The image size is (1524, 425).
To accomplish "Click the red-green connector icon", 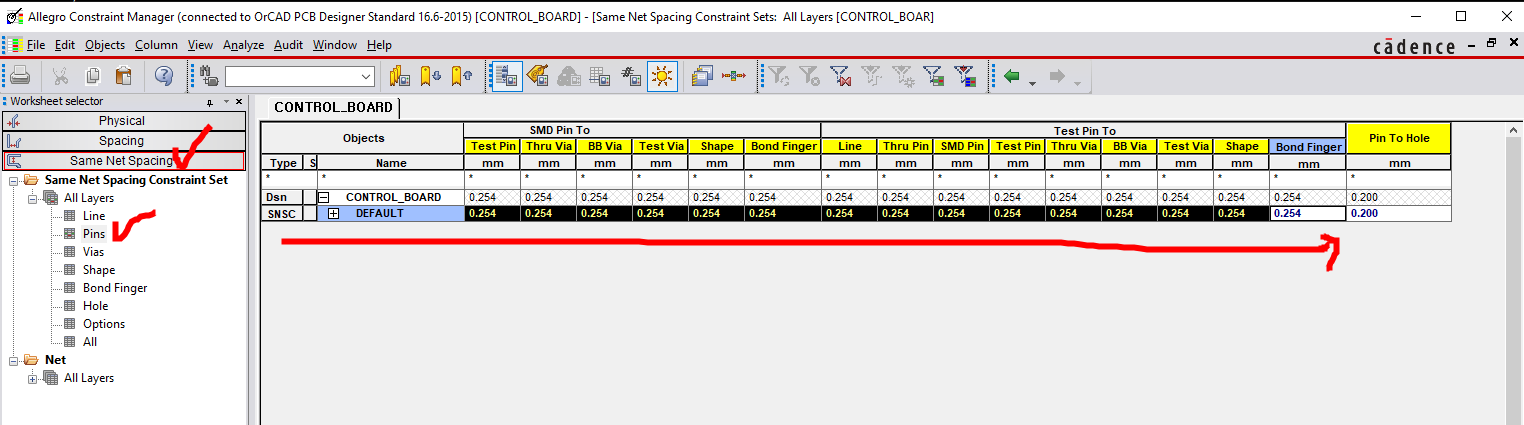I will point(735,76).
